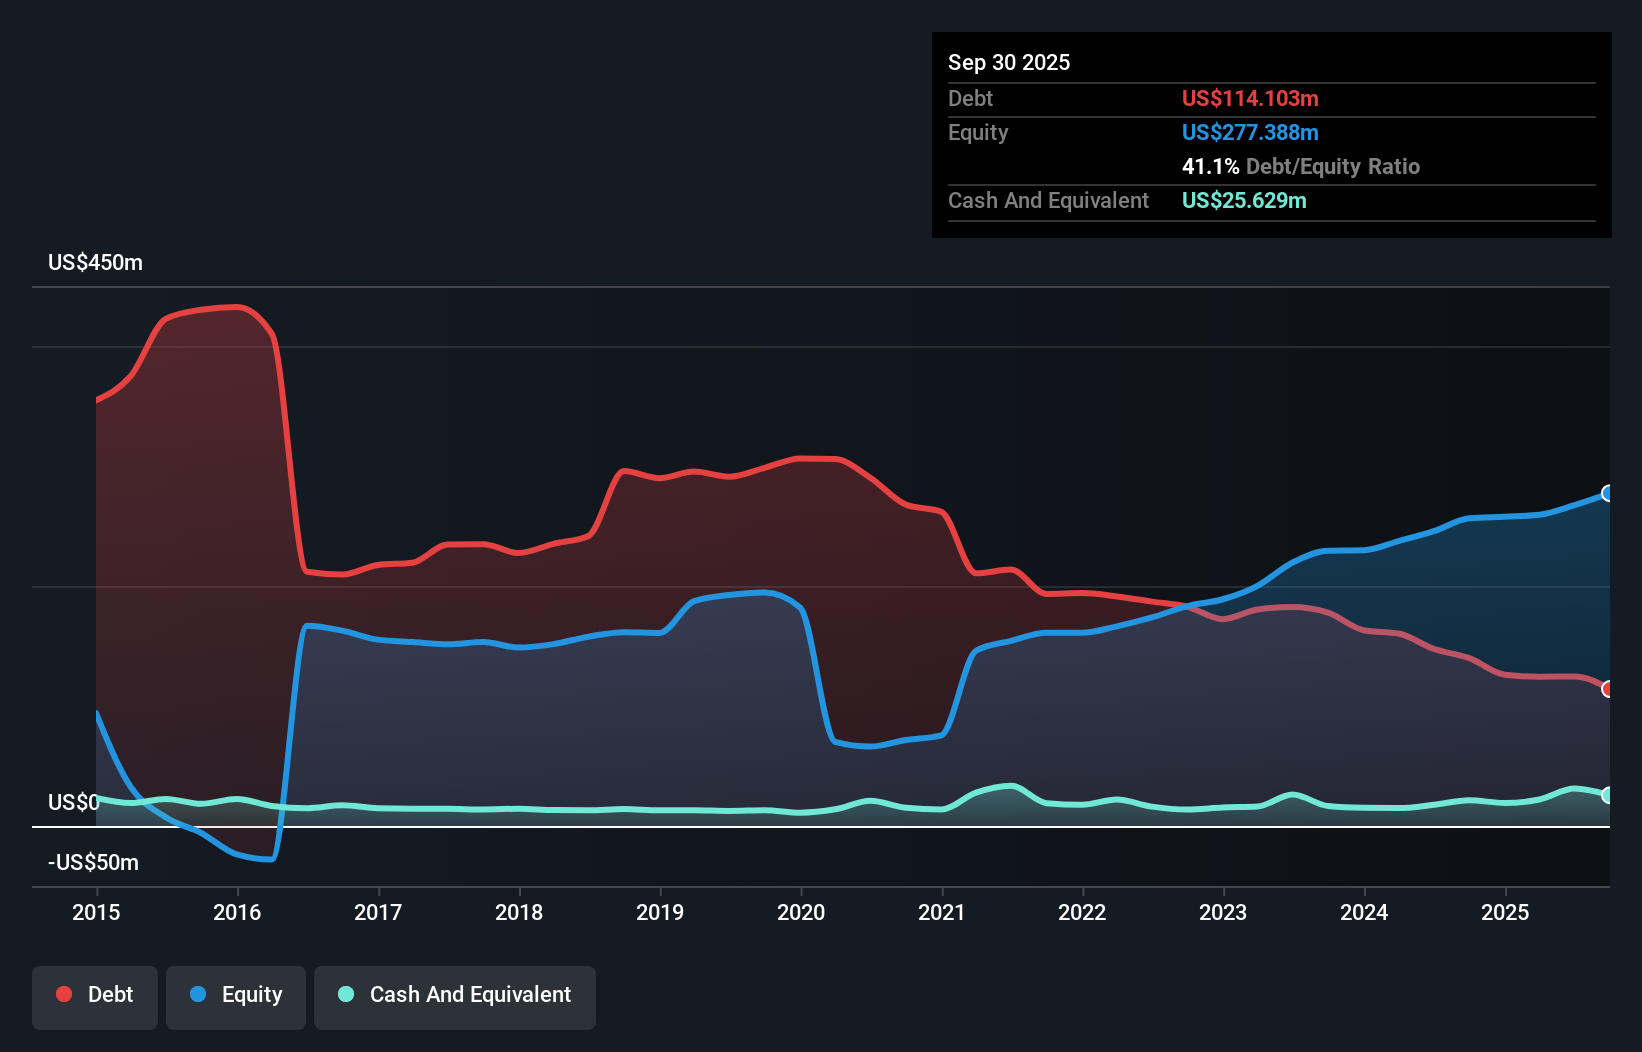Click the red Debt legend dot
Viewport: 1642px width, 1052px height.
tap(64, 994)
